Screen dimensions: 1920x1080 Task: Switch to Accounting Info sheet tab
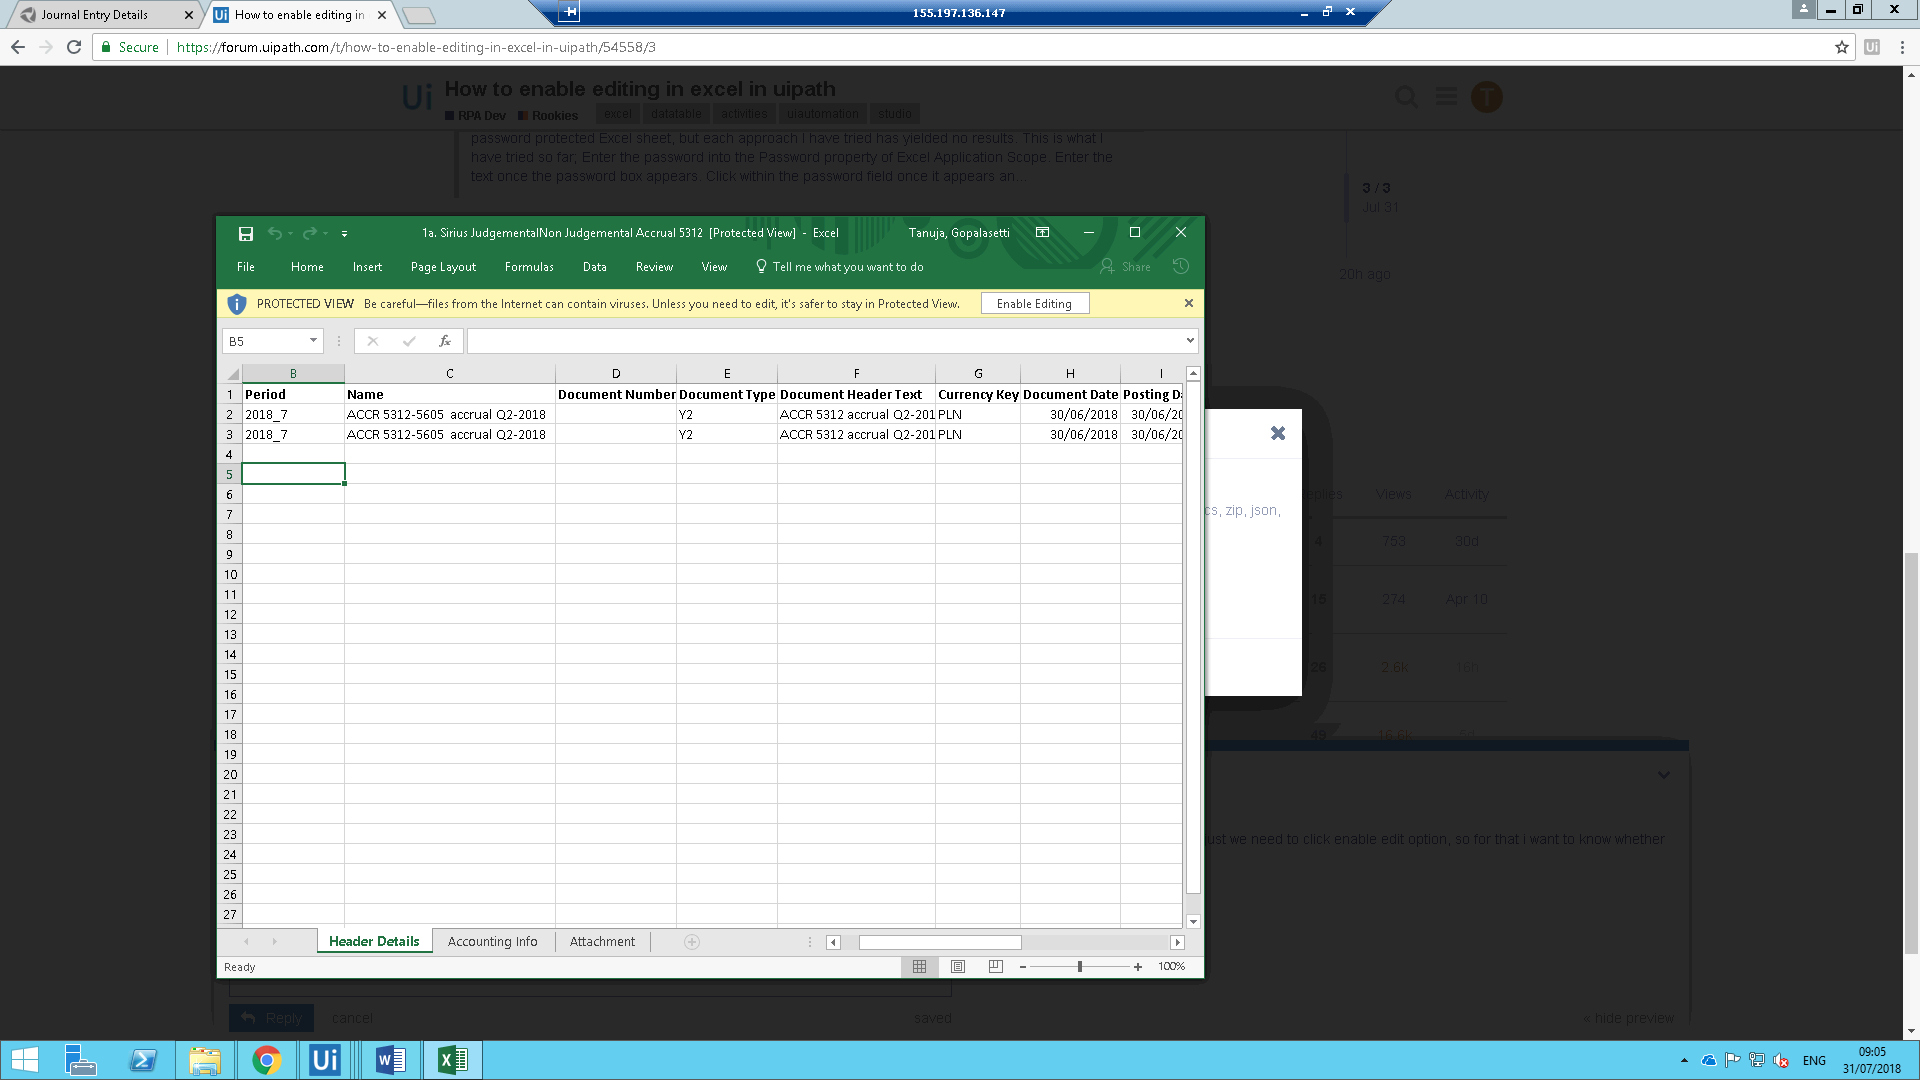coord(492,941)
